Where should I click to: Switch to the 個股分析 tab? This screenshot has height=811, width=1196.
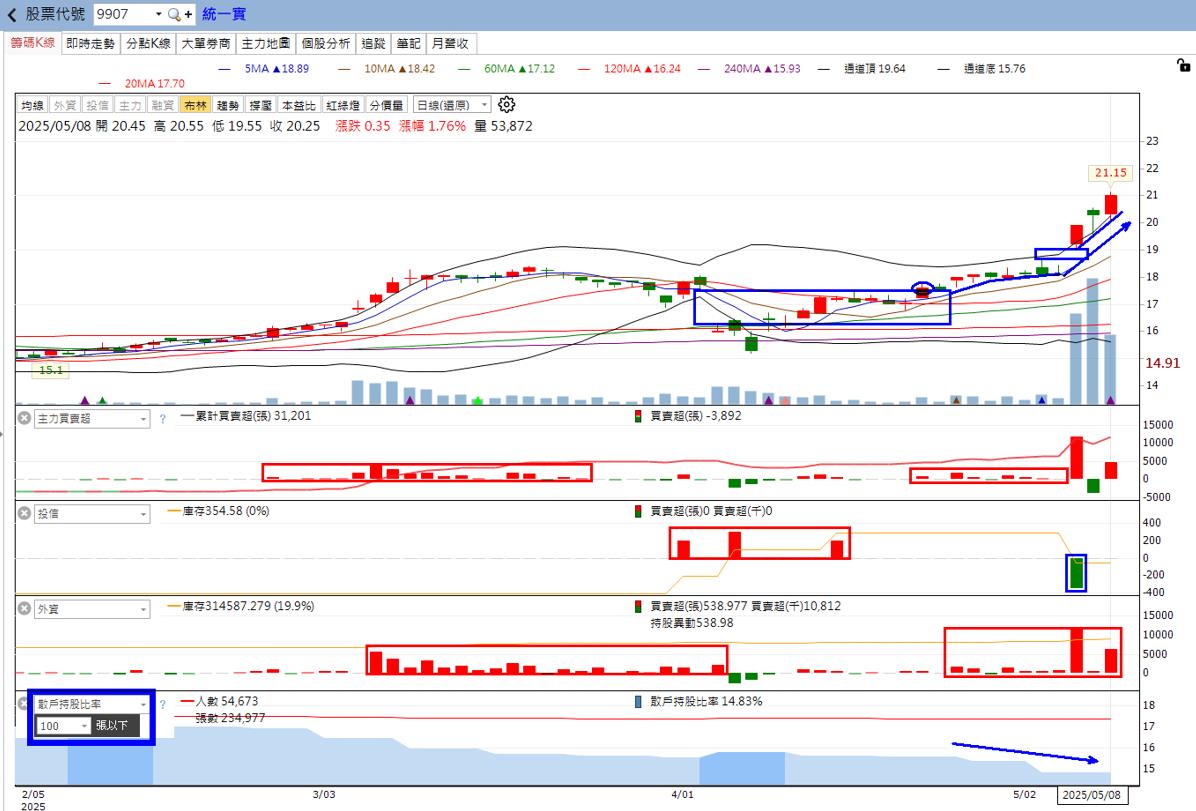click(x=326, y=43)
